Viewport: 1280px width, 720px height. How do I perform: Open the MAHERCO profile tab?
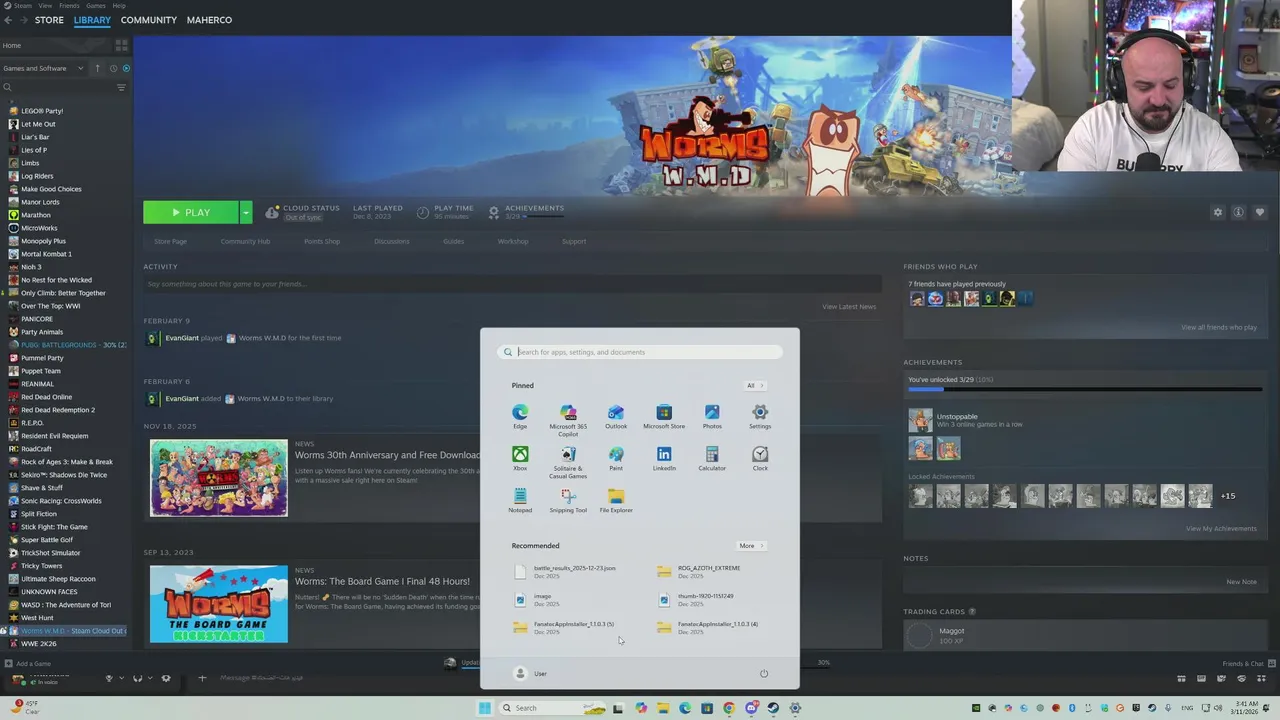coord(209,20)
